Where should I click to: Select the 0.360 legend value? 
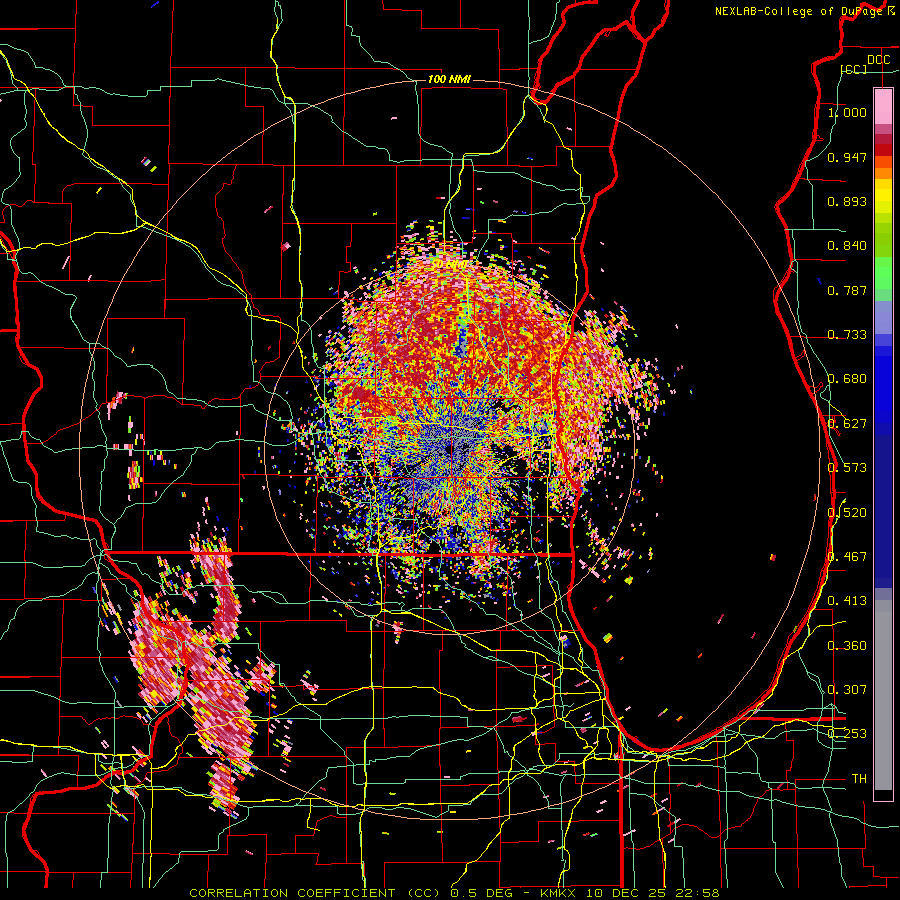847,646
